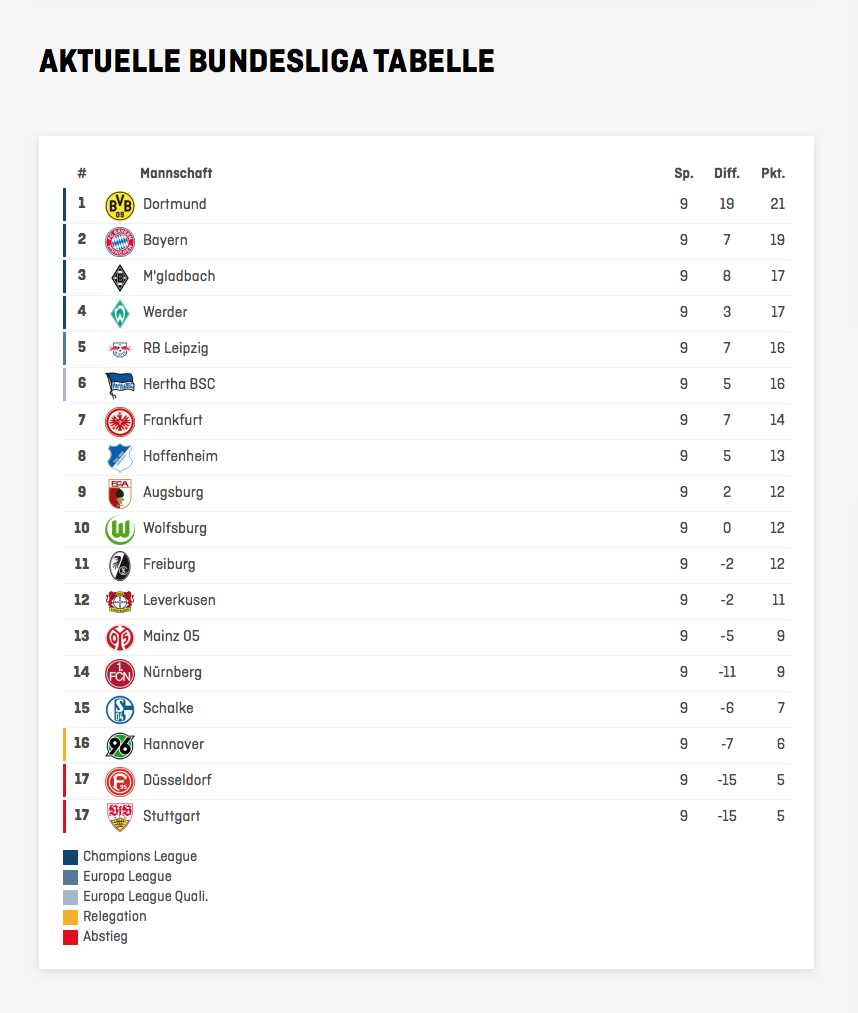Click the Borussia Dortmund club logo
The image size is (858, 1013).
pos(120,205)
